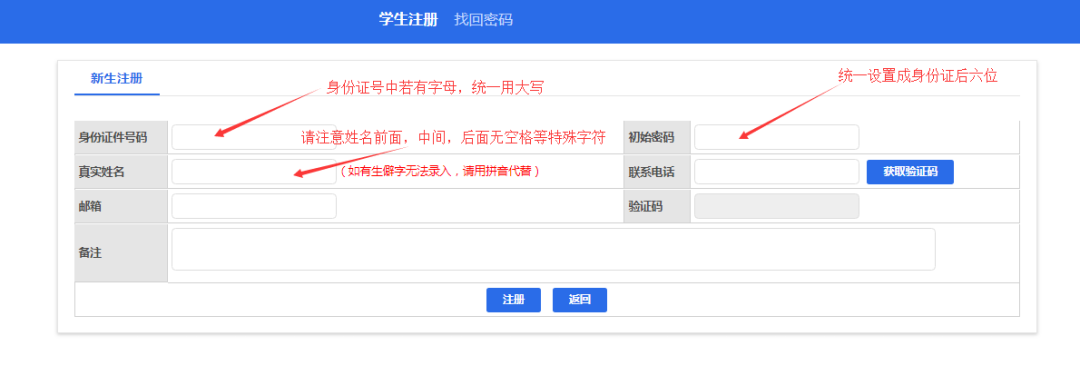The width and height of the screenshot is (1080, 385).
Task: Select the 新生注册 tab
Action: pyautogui.click(x=116, y=78)
